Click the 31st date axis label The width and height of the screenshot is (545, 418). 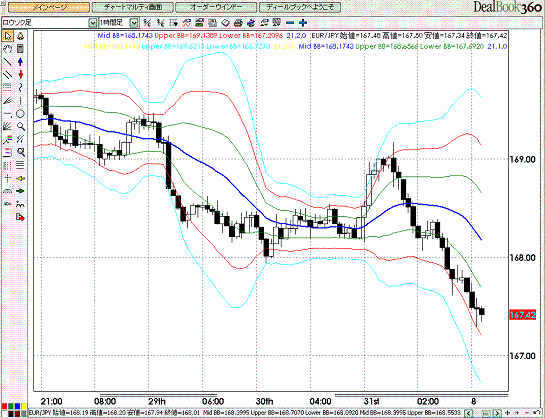(371, 401)
